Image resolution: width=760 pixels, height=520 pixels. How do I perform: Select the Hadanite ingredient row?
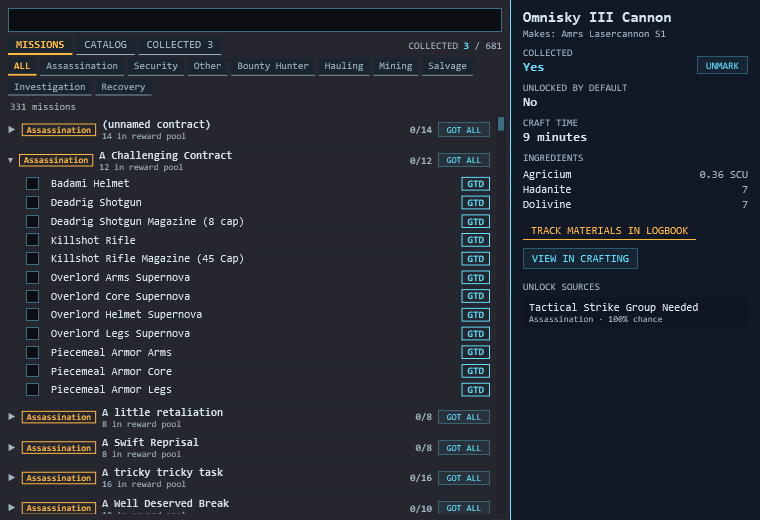click(635, 189)
